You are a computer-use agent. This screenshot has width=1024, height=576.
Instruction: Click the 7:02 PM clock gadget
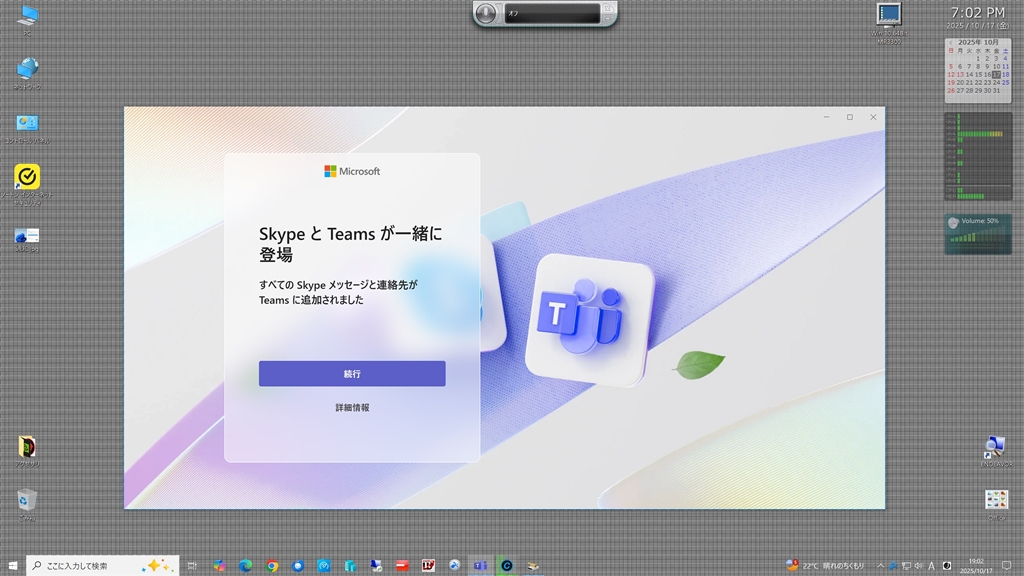978,13
